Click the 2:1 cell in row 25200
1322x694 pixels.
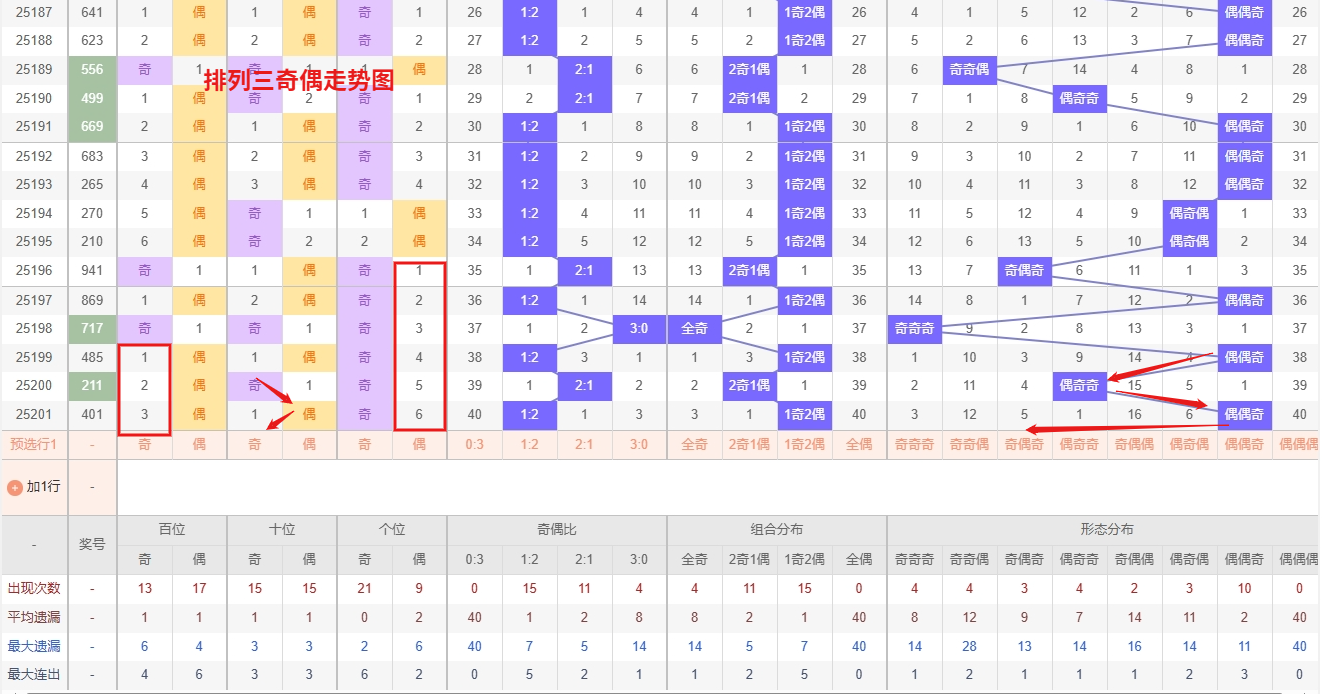[x=585, y=385]
